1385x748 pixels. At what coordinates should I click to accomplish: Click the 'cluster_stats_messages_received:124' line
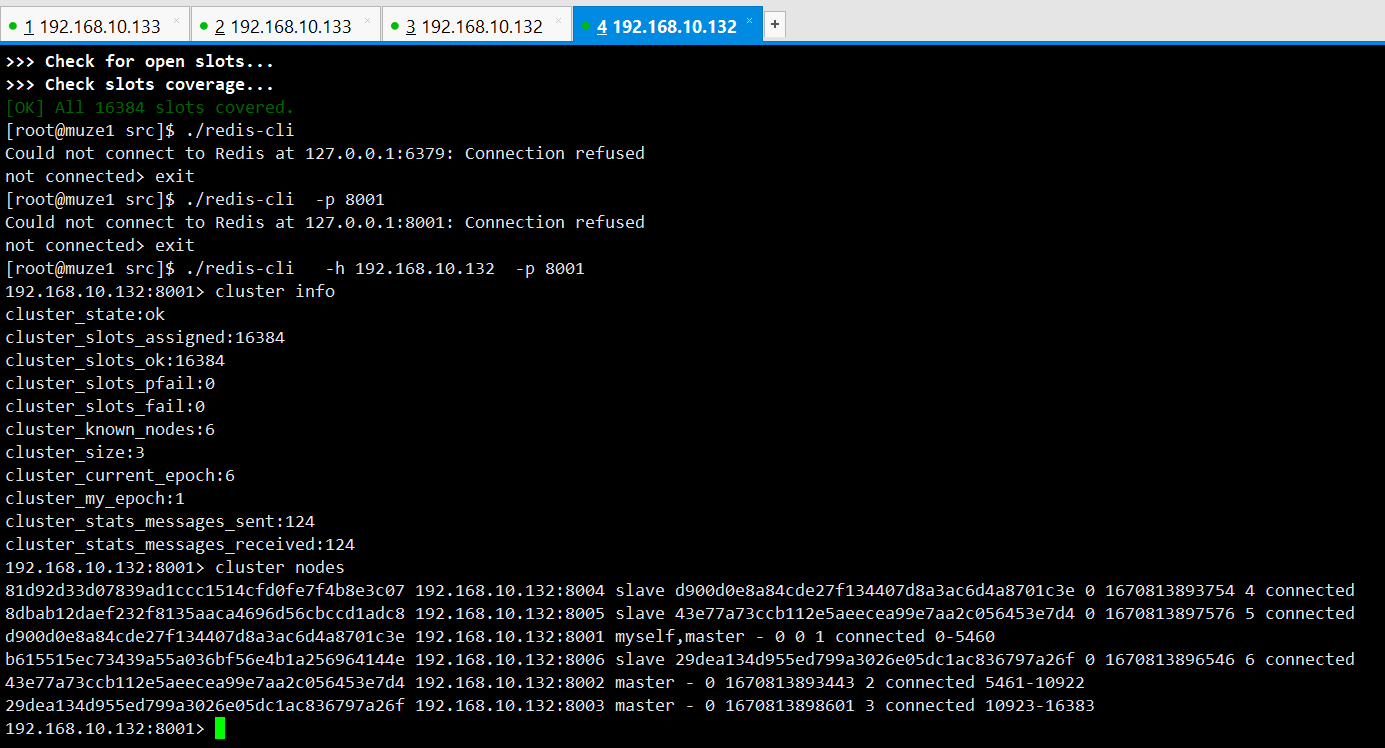[x=180, y=544]
